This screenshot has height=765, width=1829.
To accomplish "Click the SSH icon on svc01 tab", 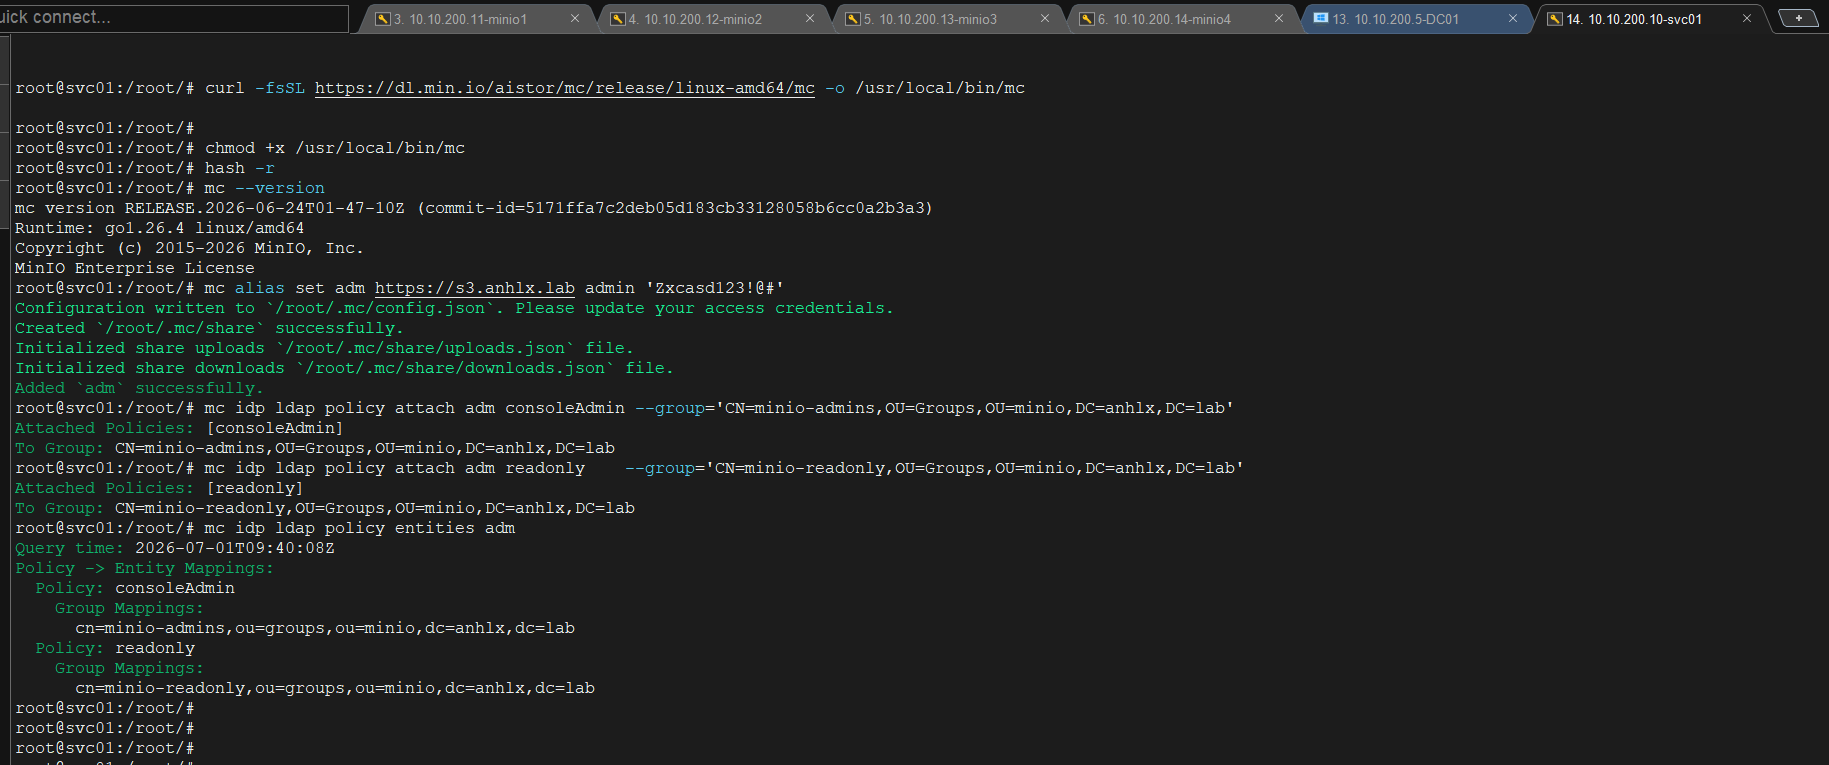I will coord(1555,19).
